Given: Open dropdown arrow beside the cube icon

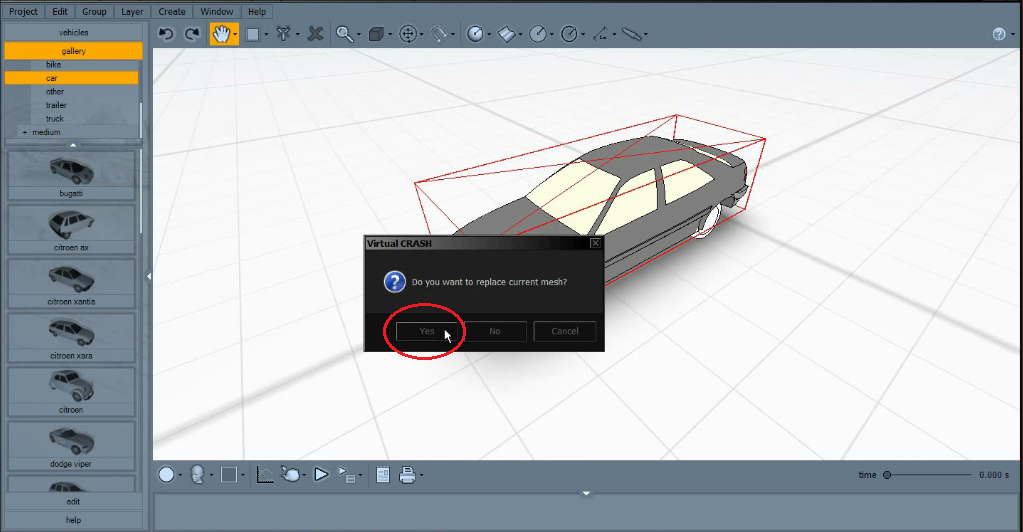Looking at the screenshot, I should point(390,35).
